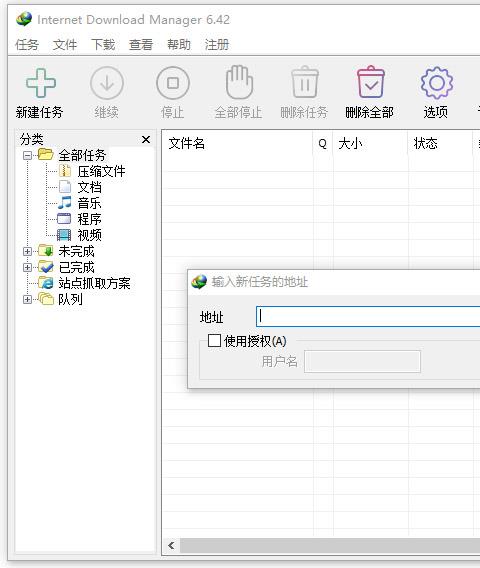Screen dimensions: 480x568
Task: Close the 分类 categories panel
Action: coord(146,139)
